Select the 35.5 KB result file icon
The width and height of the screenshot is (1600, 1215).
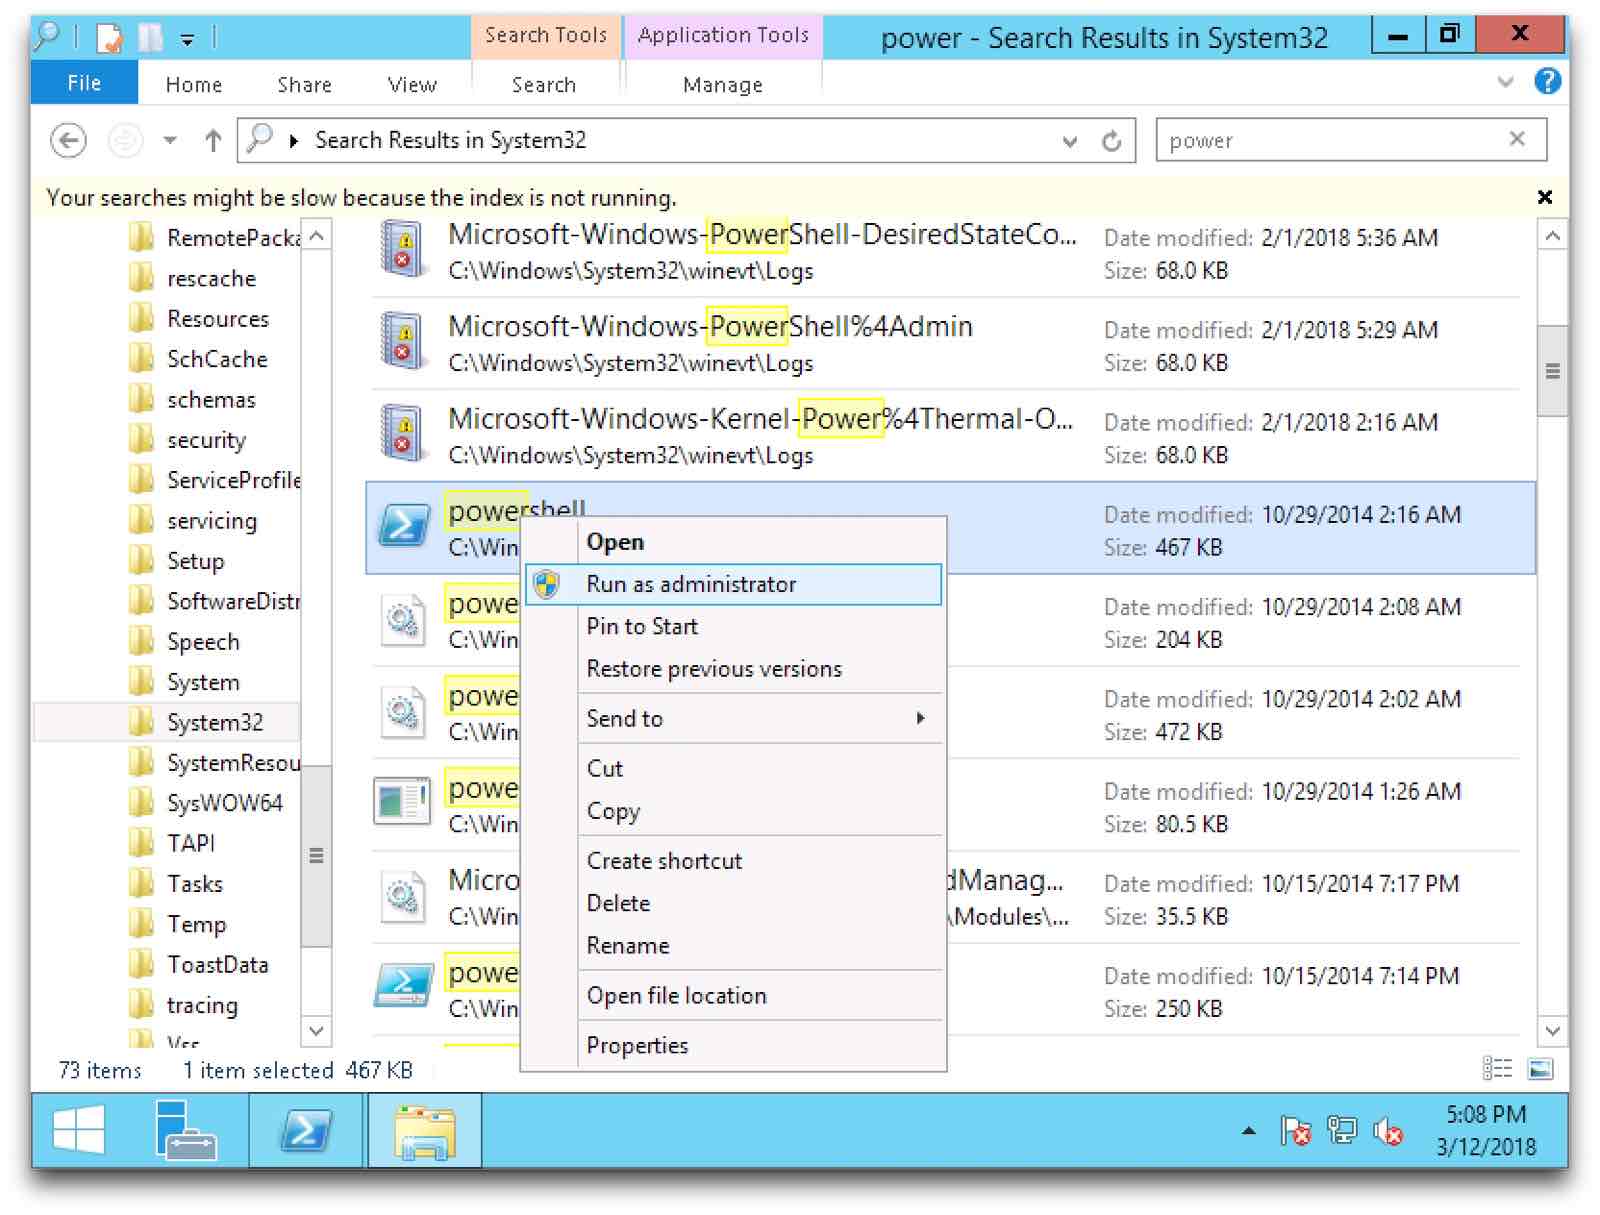point(403,896)
